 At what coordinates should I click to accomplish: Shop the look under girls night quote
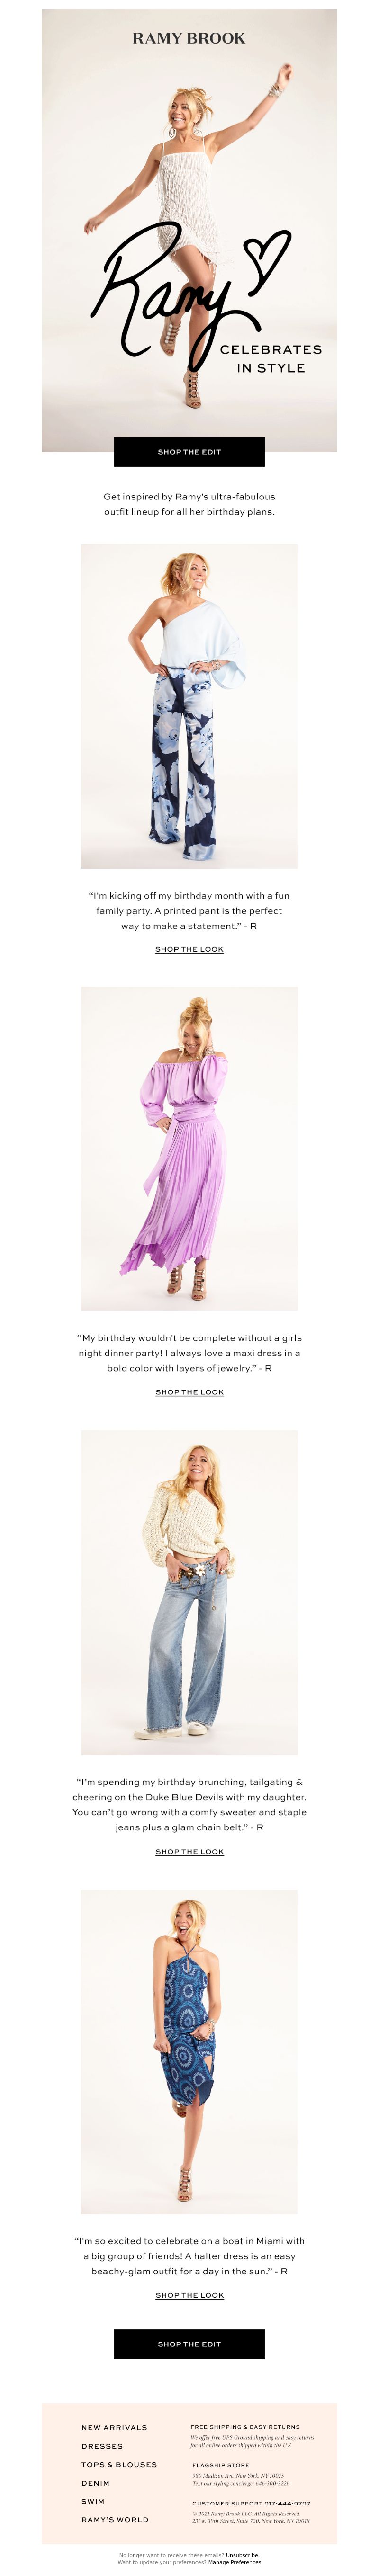[x=189, y=1392]
